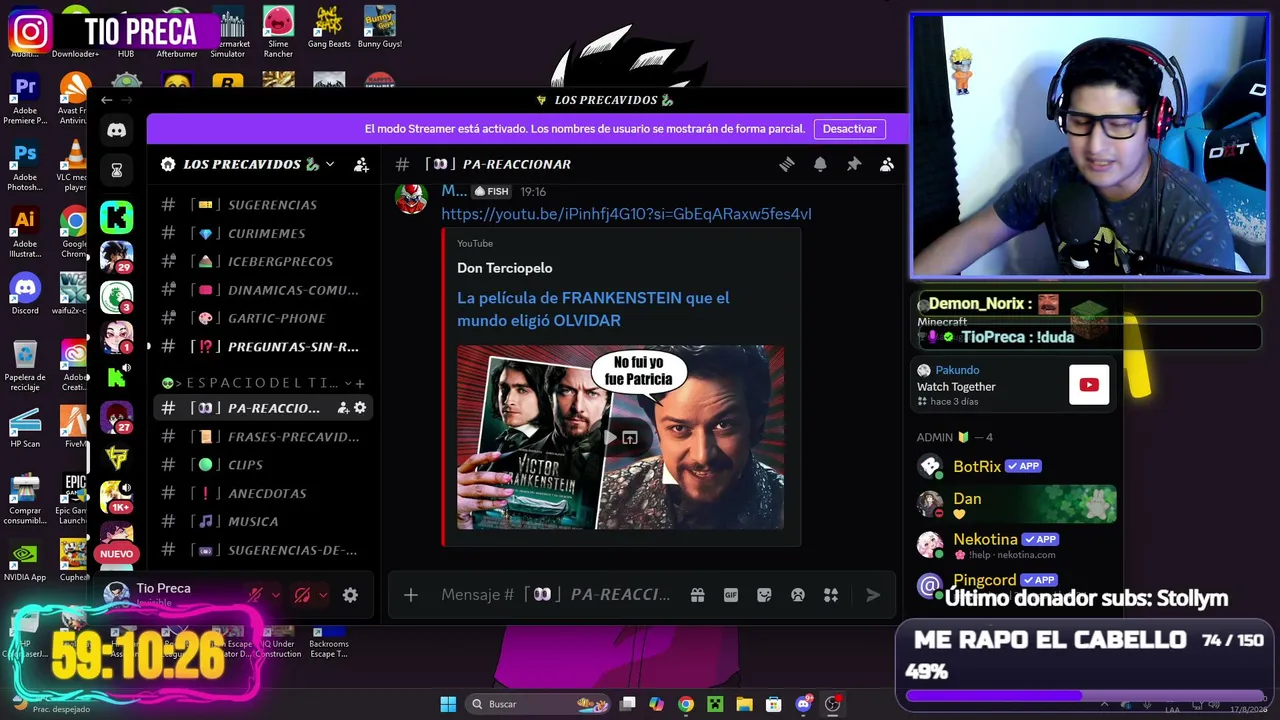Open the Discord user settings gear
This screenshot has height=720, width=1280.
(350, 595)
